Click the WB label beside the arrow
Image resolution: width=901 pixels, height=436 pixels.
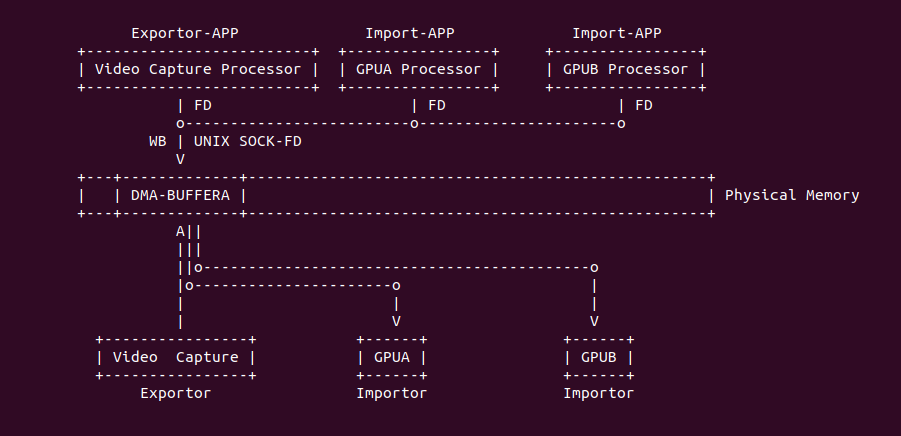click(158, 141)
